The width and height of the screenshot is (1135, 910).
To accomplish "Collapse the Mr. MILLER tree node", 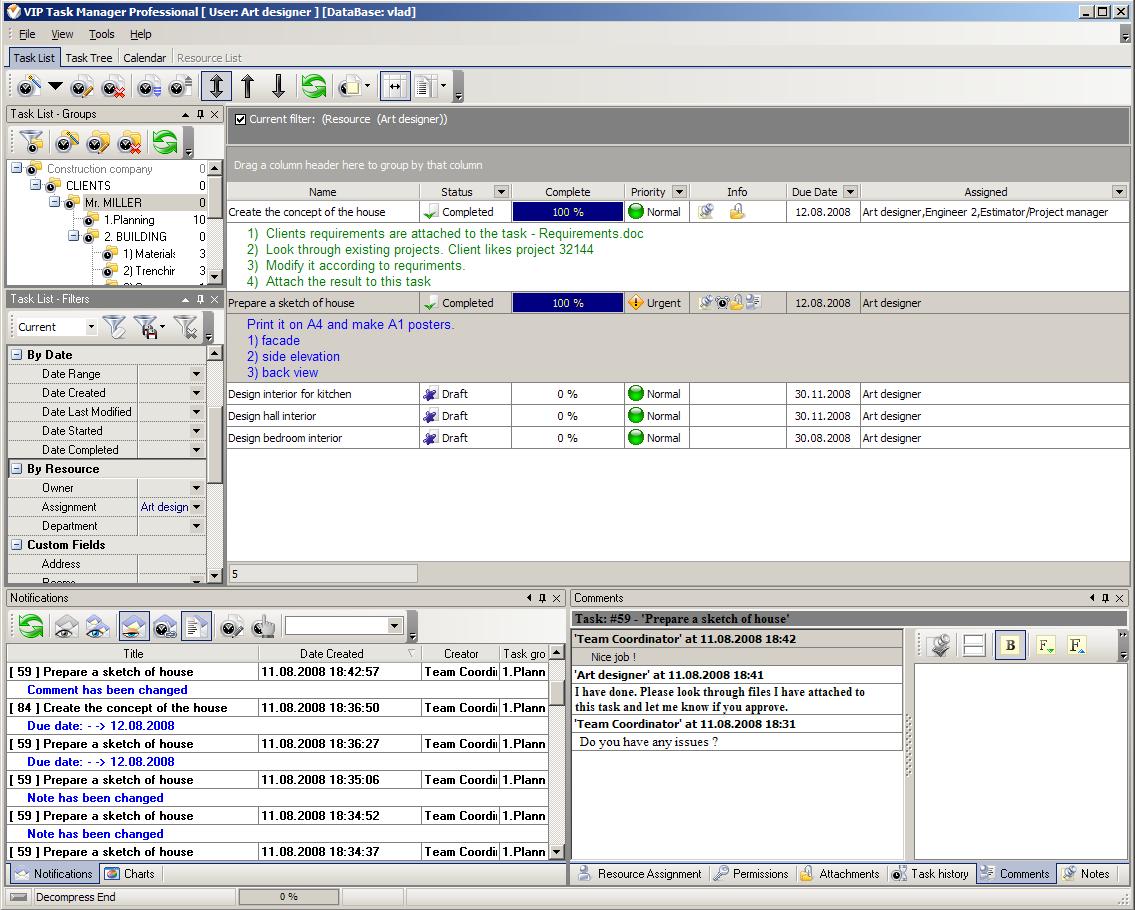I will [54, 202].
